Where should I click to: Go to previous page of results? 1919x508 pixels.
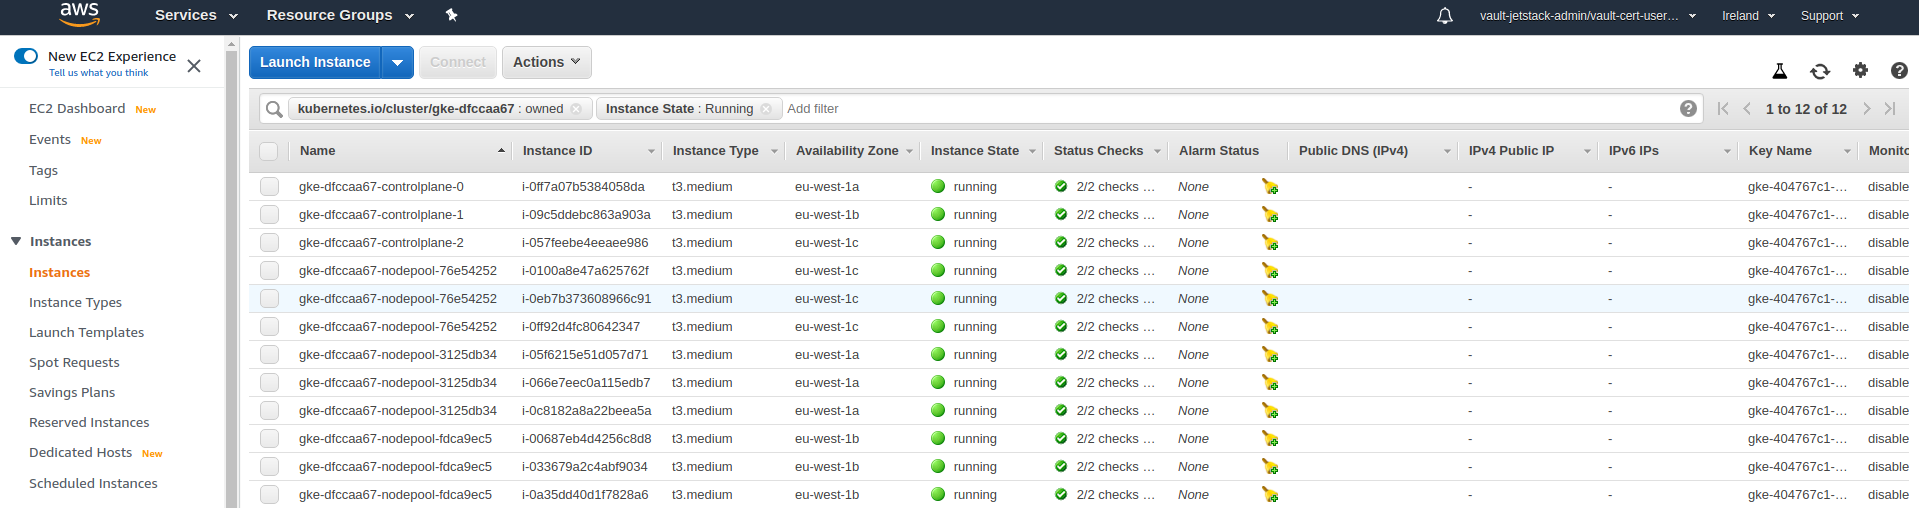coord(1747,109)
